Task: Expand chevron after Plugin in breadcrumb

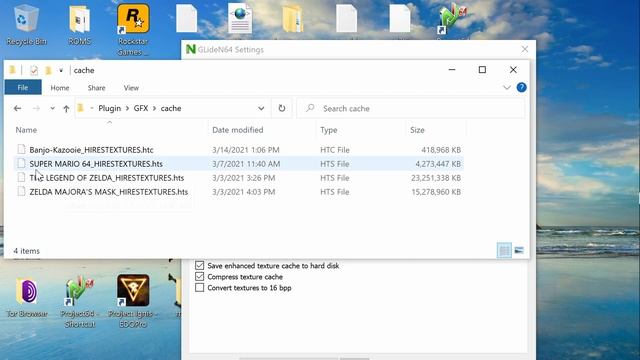Action: point(127,108)
